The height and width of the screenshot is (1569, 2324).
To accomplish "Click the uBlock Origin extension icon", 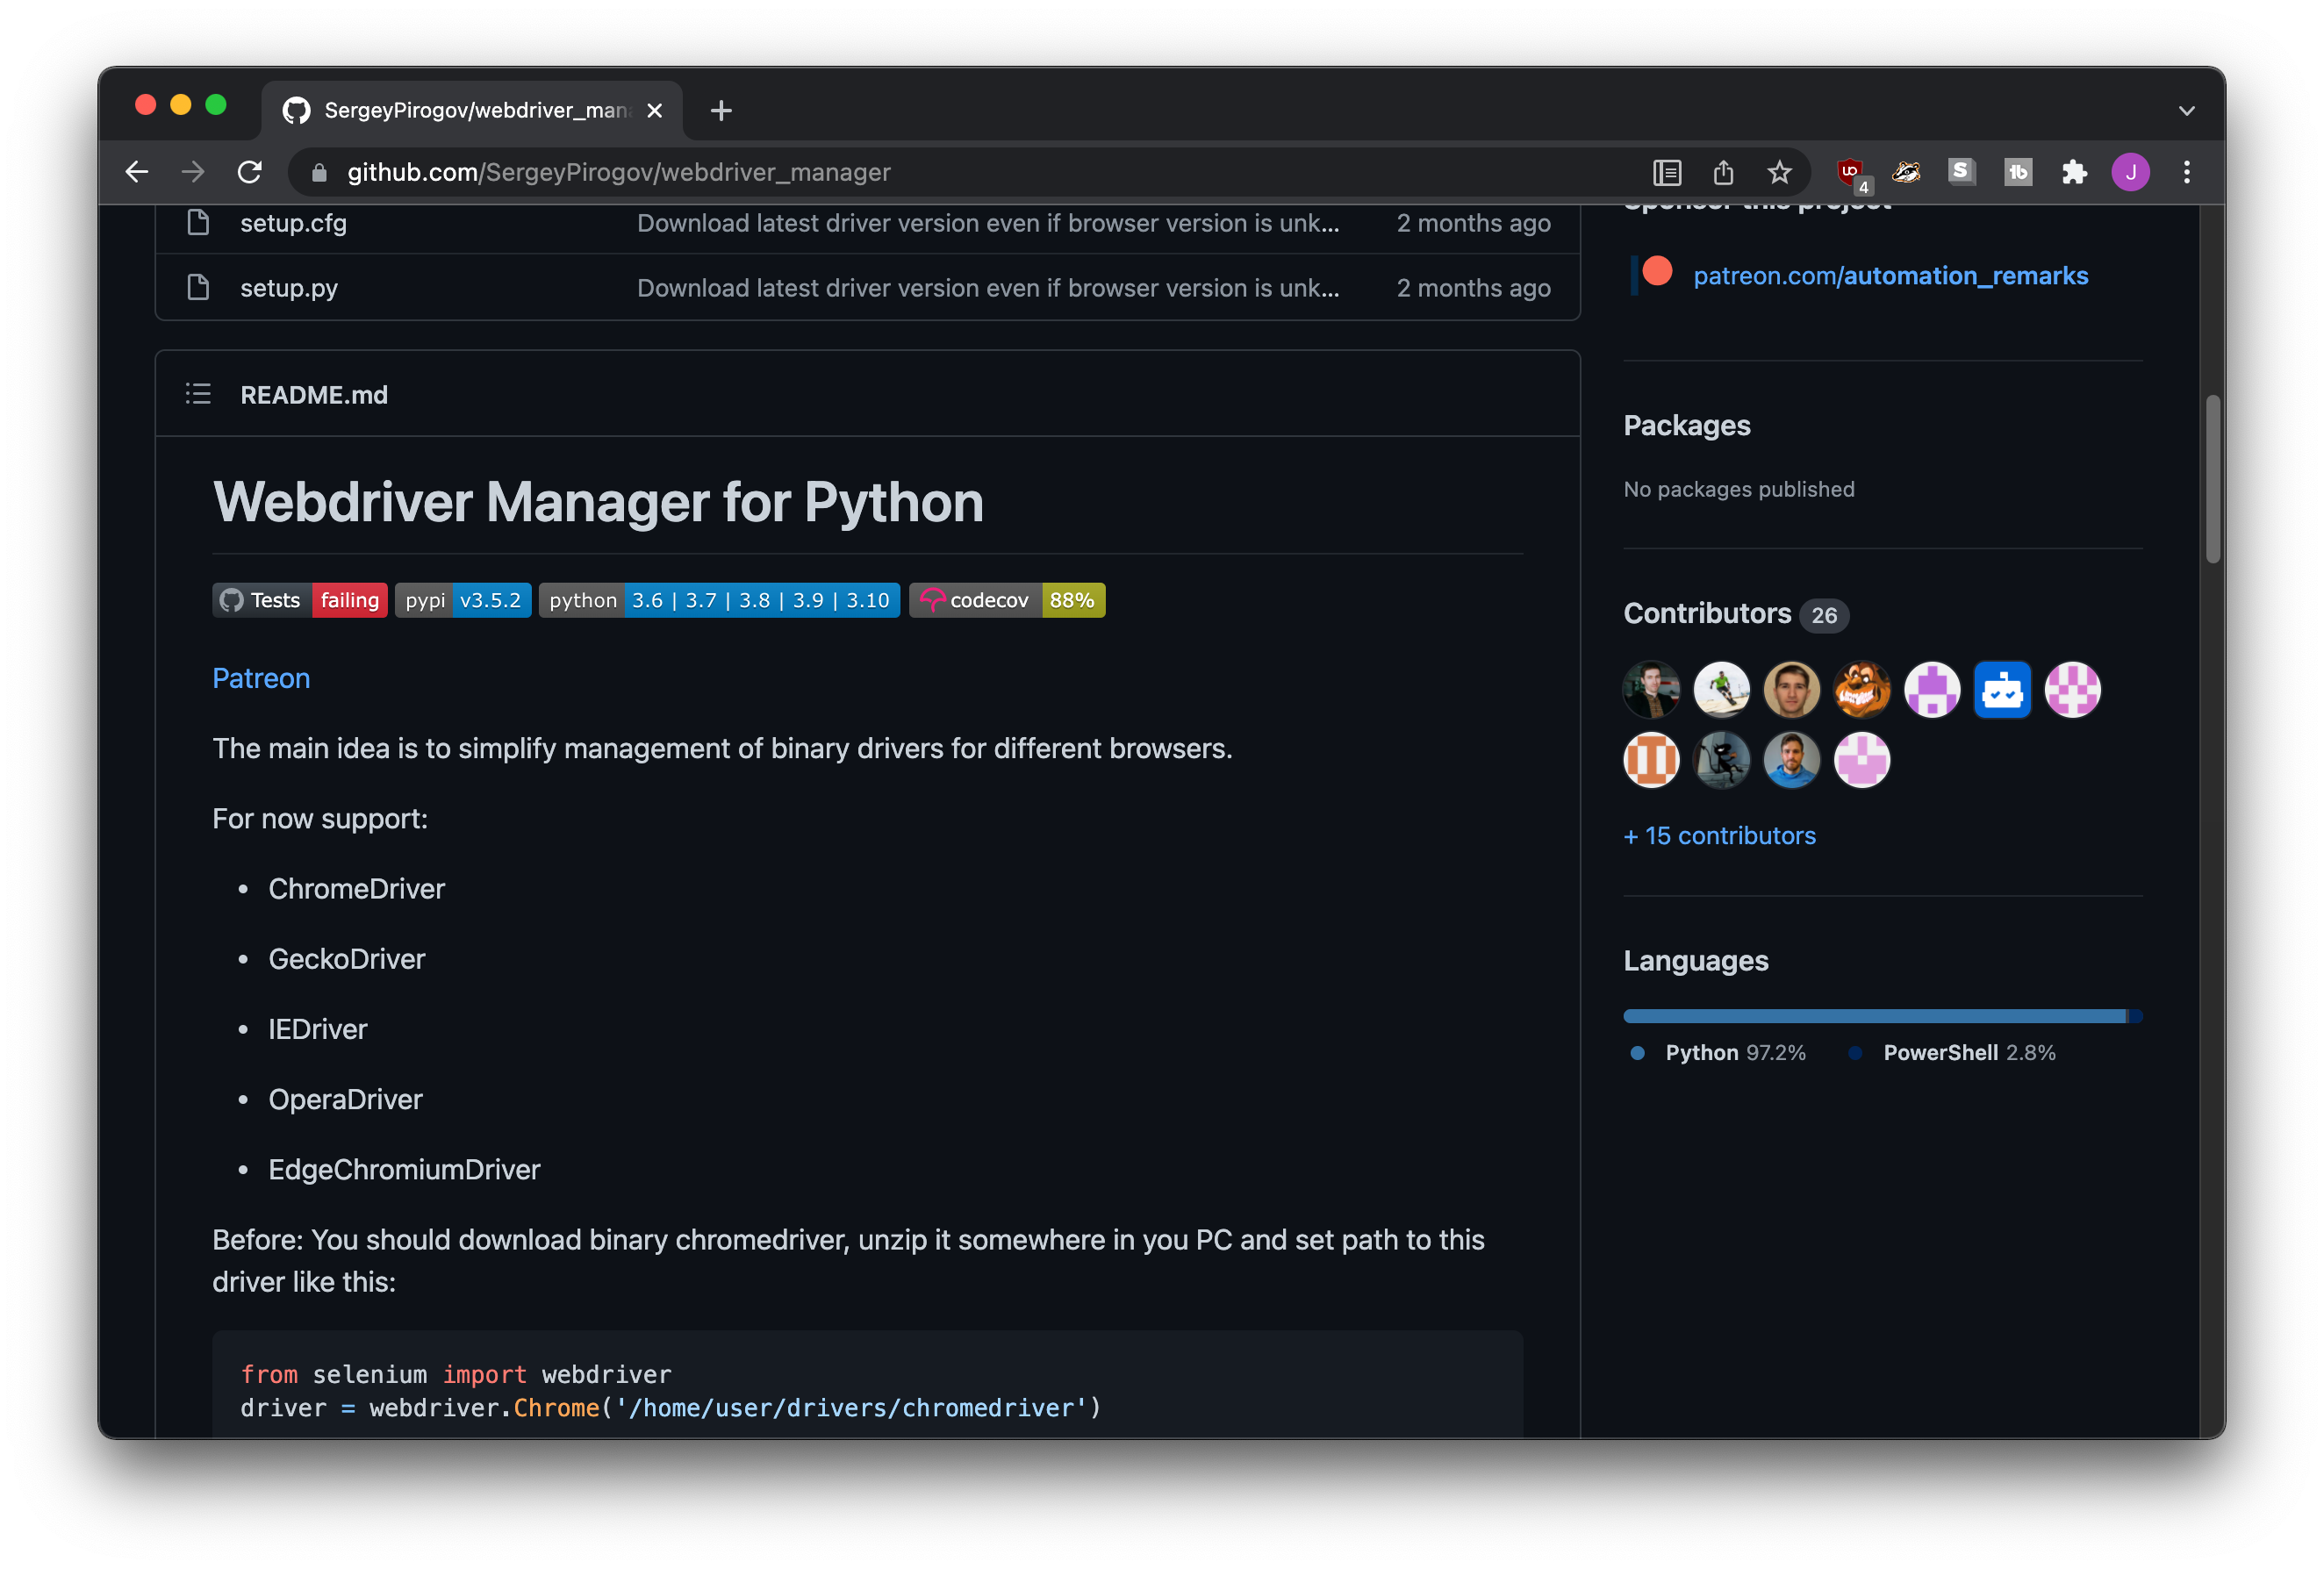I will click(1851, 171).
